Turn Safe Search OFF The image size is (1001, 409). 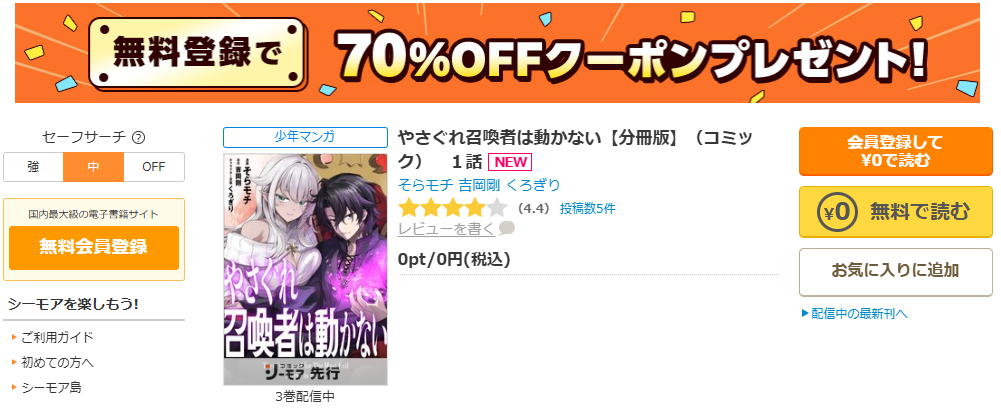(x=154, y=167)
